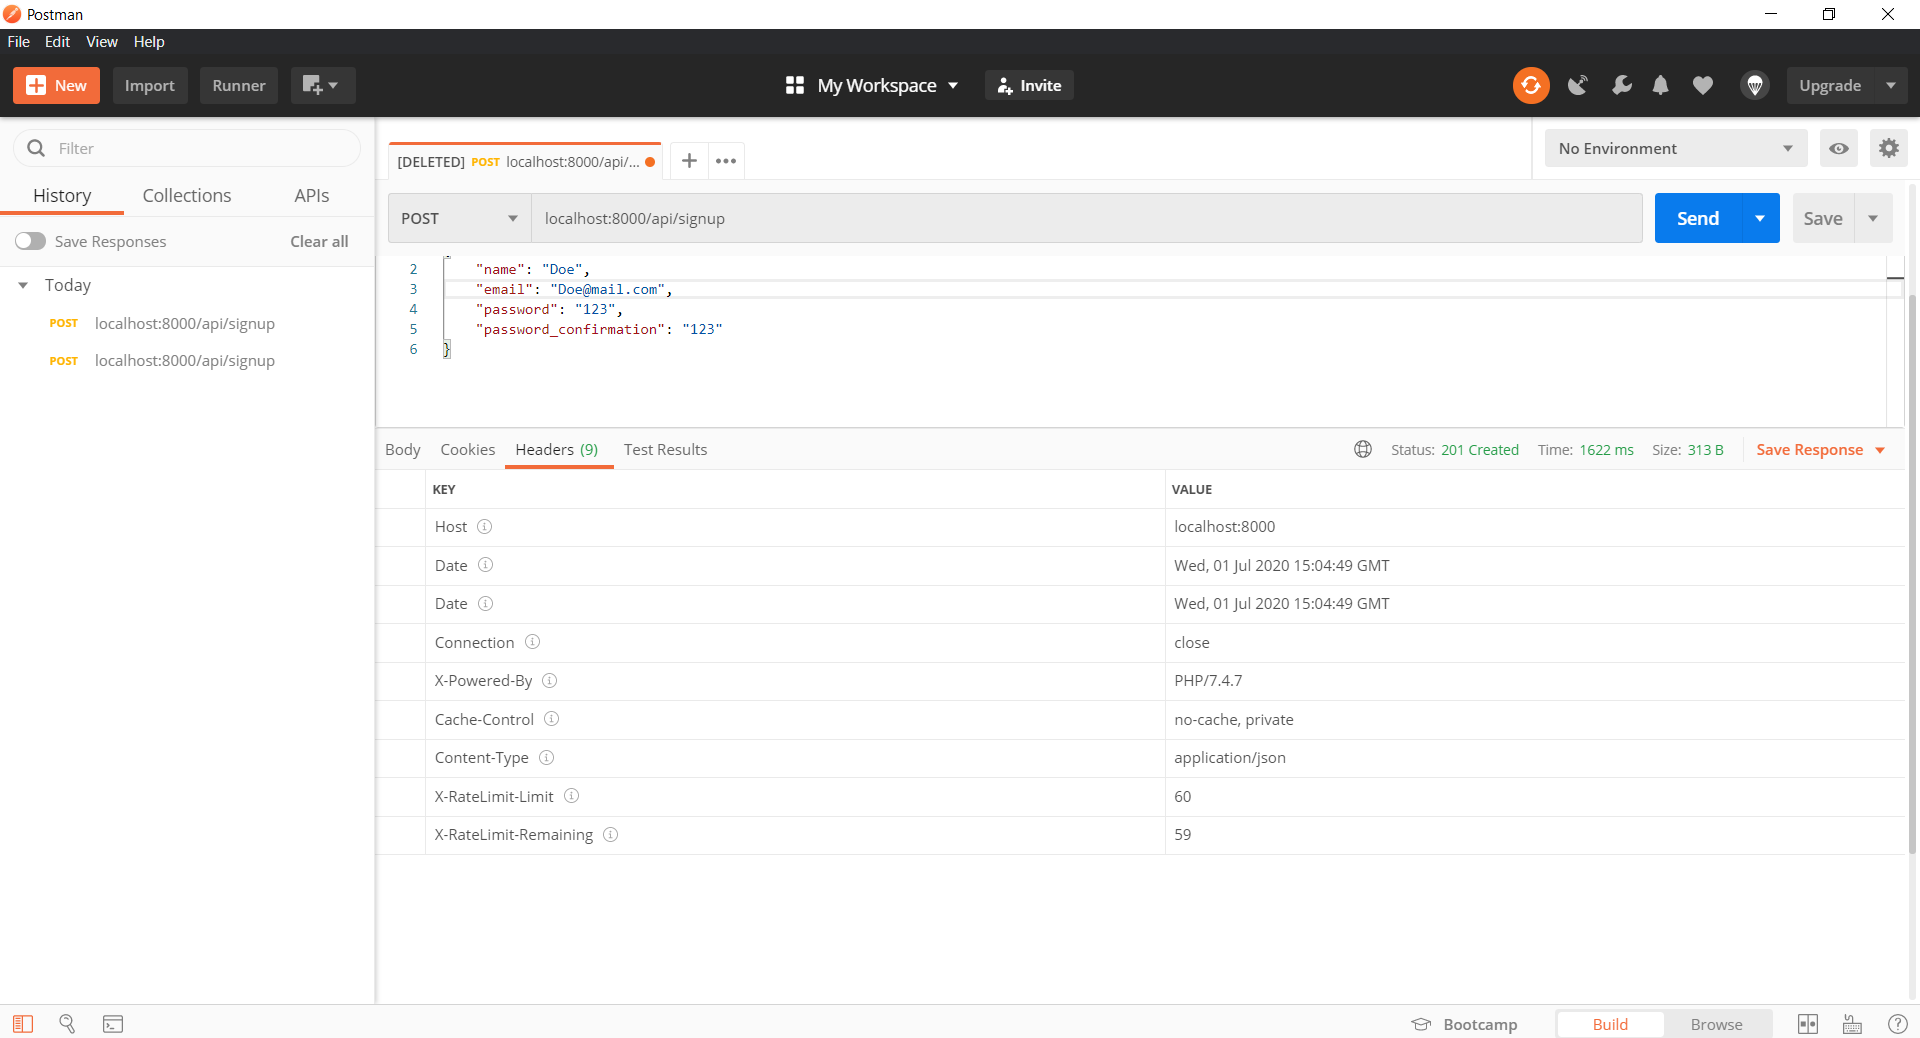Open the console with the terminal icon
The image size is (1920, 1038).
click(x=112, y=1023)
